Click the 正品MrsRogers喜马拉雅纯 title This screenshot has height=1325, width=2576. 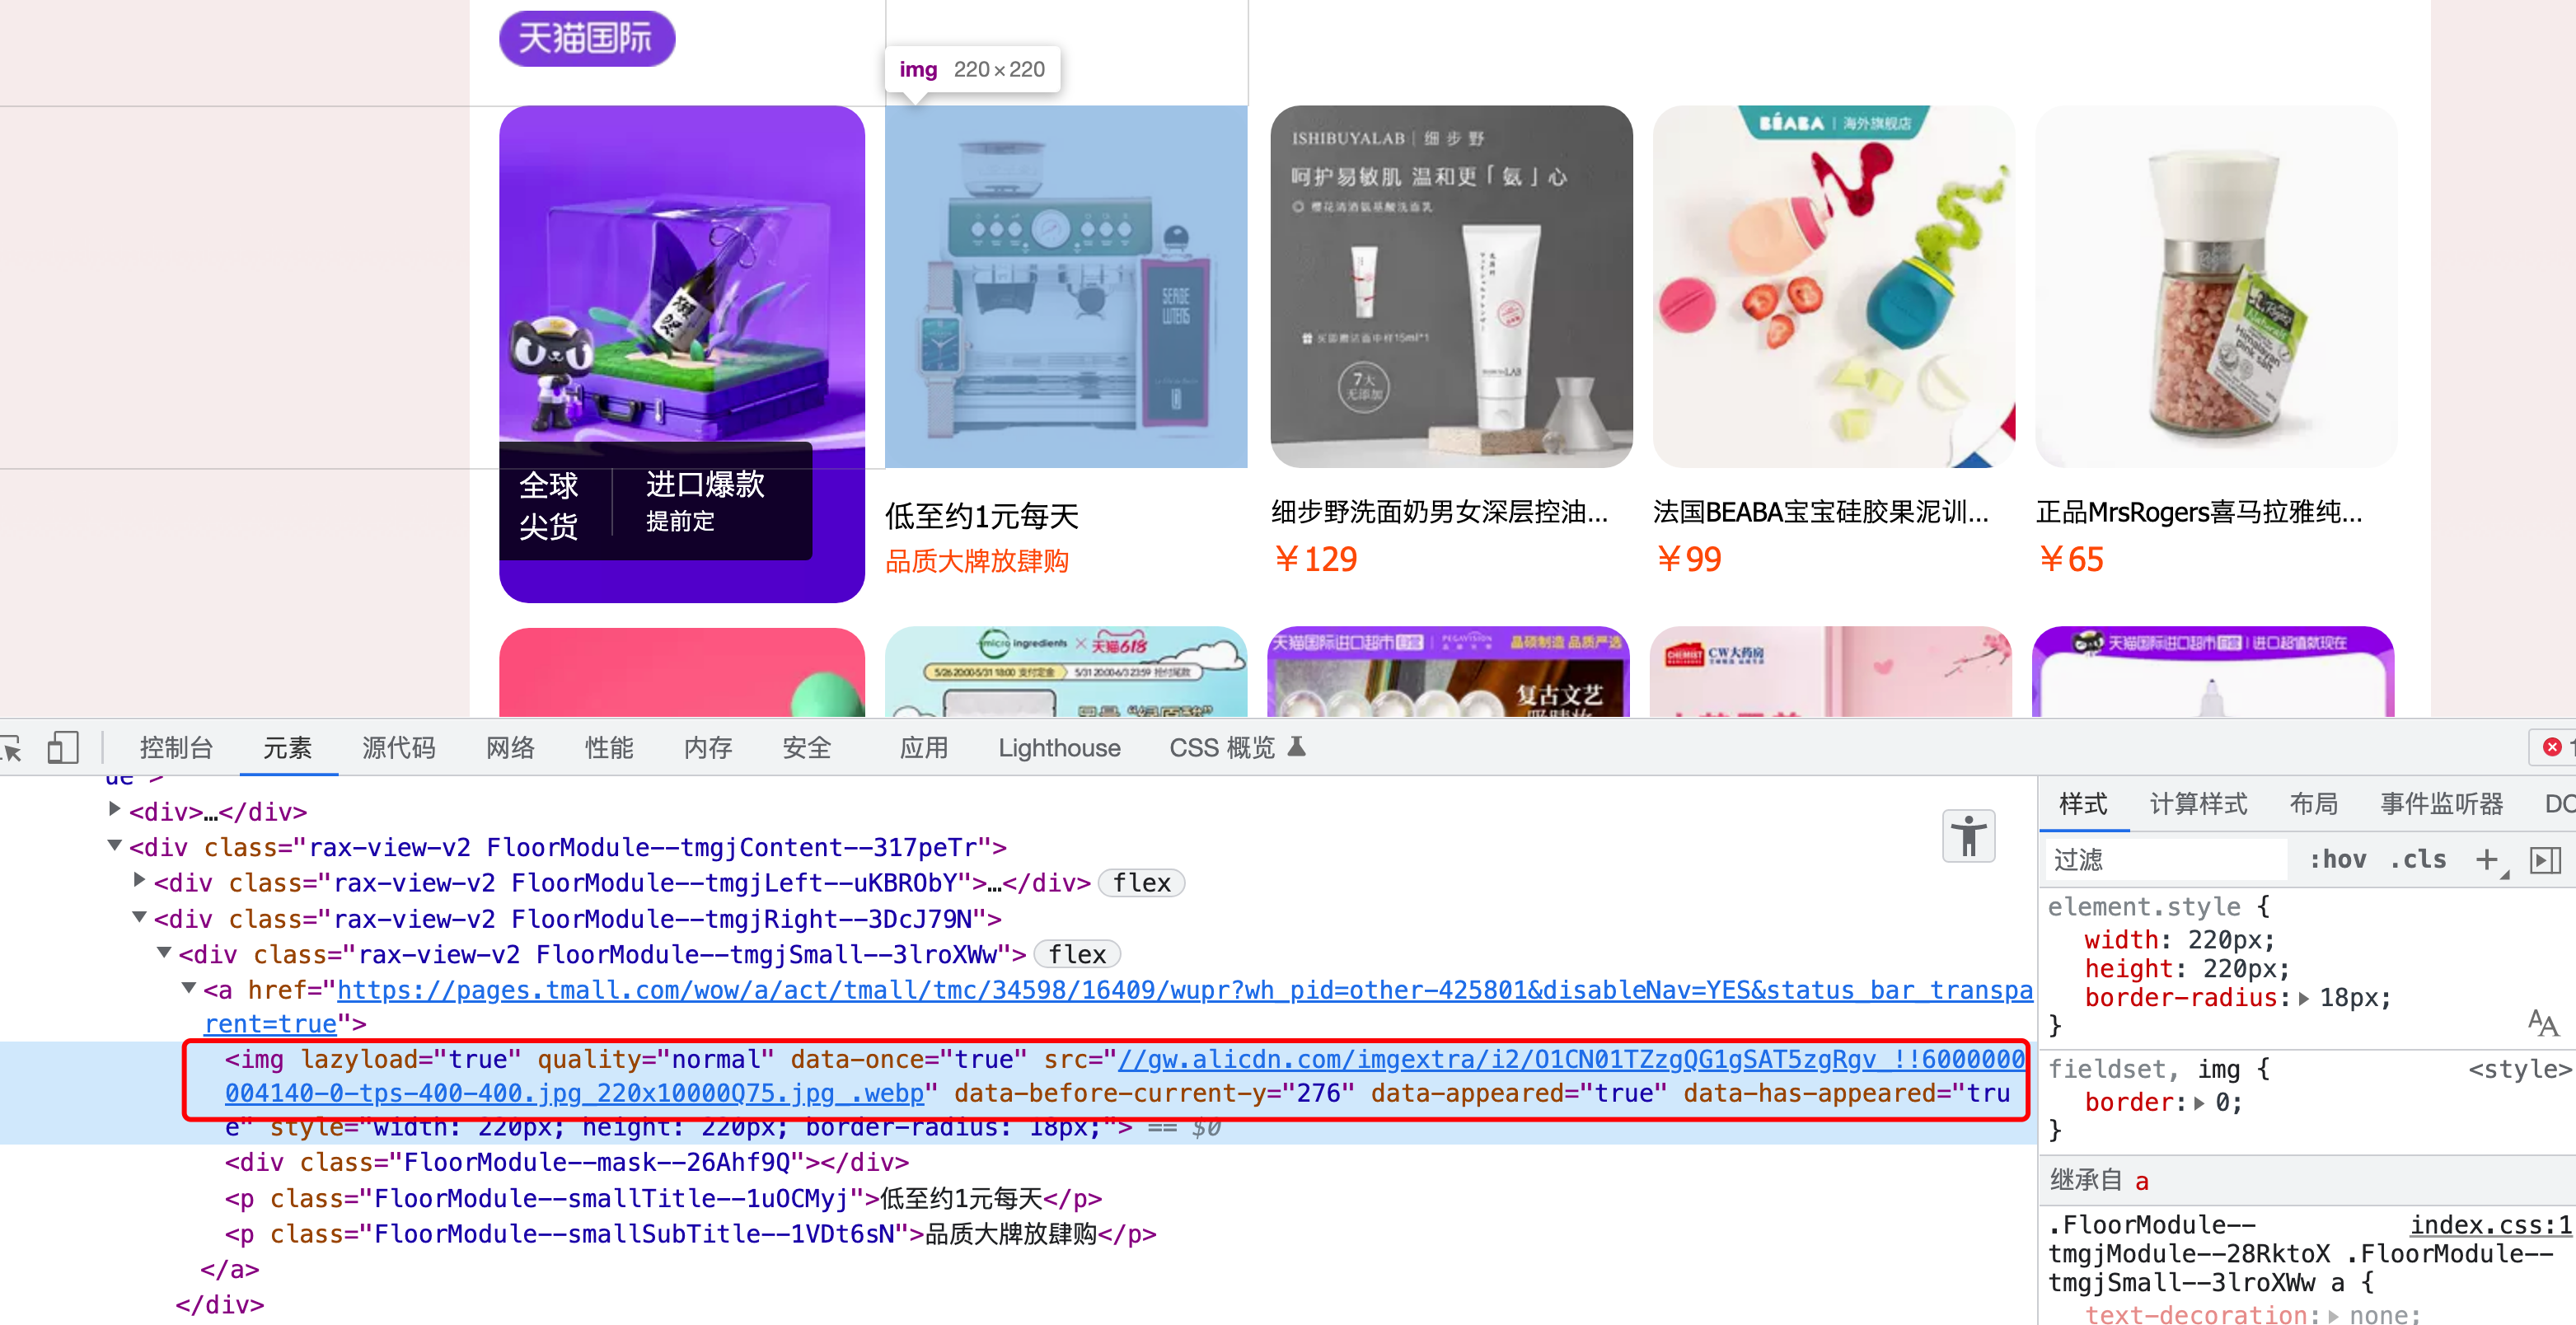pos(2200,512)
